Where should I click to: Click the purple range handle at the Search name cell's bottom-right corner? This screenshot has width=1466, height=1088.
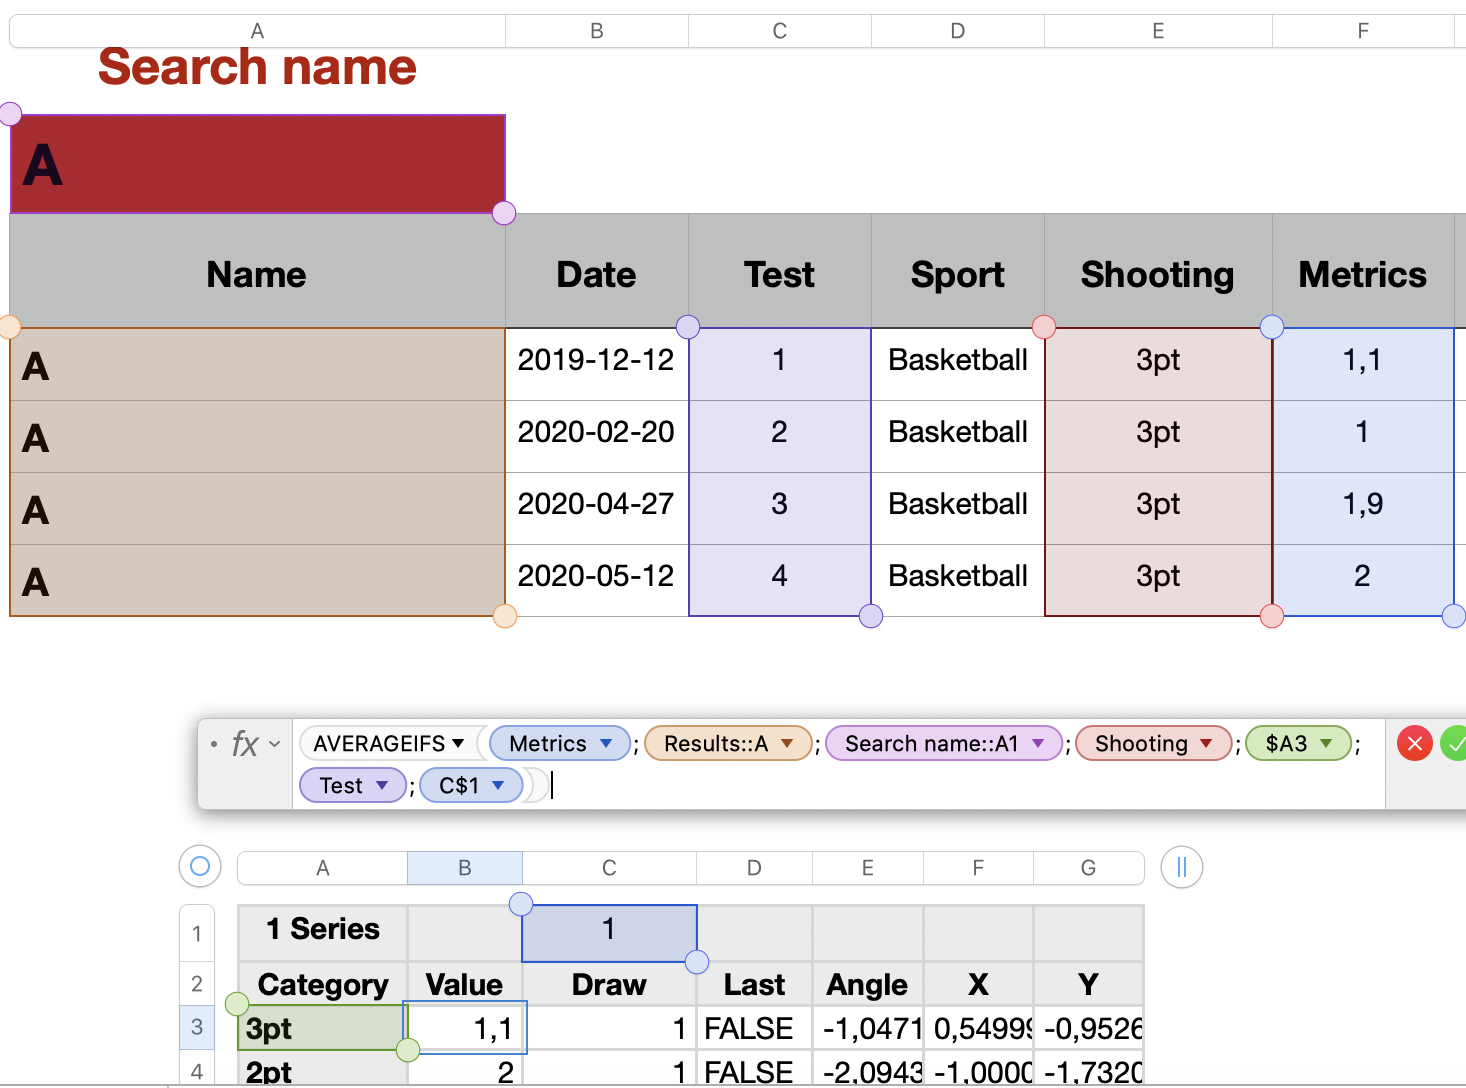click(x=504, y=213)
